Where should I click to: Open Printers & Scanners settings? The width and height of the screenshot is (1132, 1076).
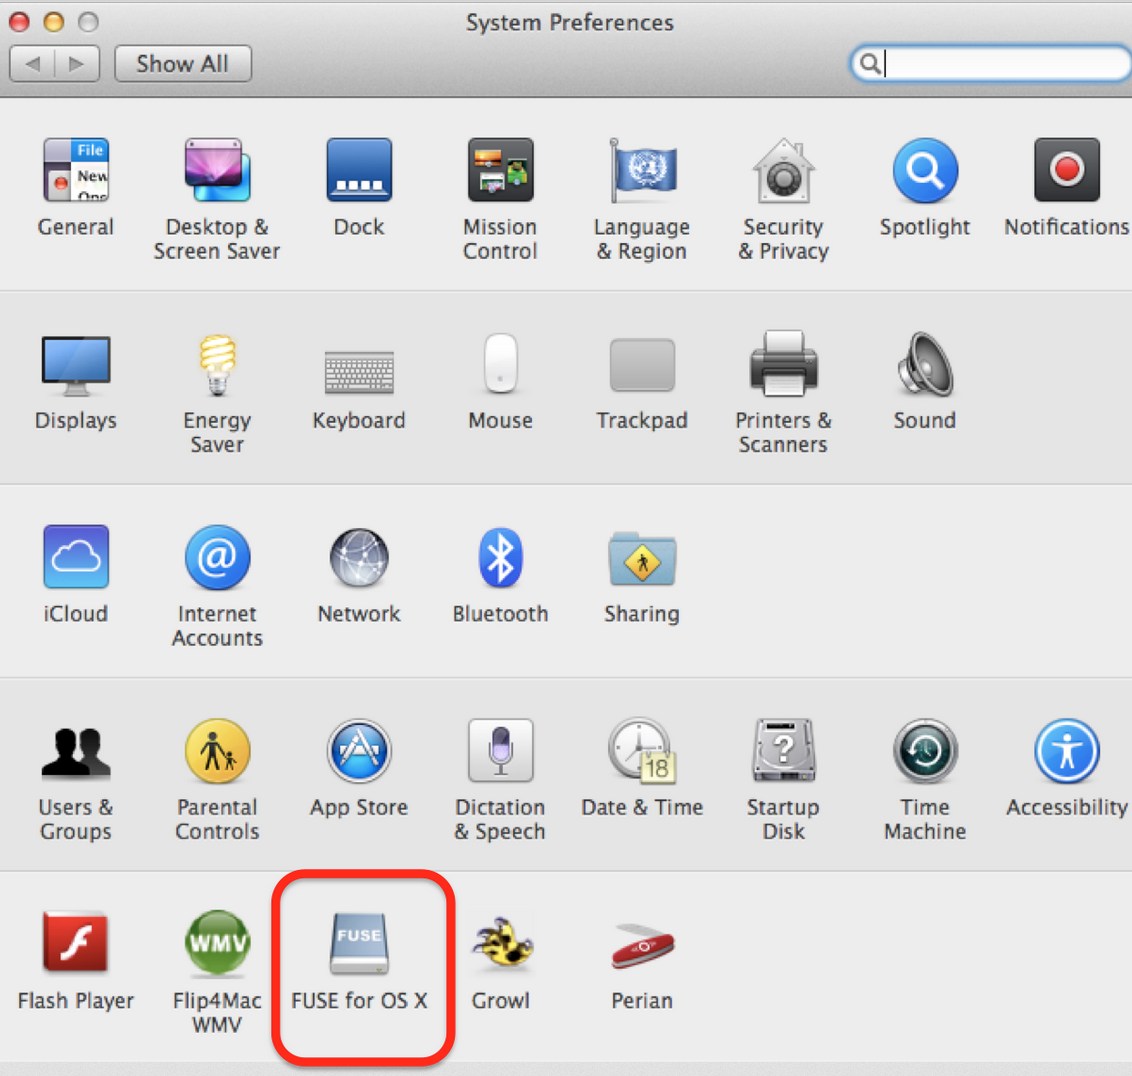783,364
